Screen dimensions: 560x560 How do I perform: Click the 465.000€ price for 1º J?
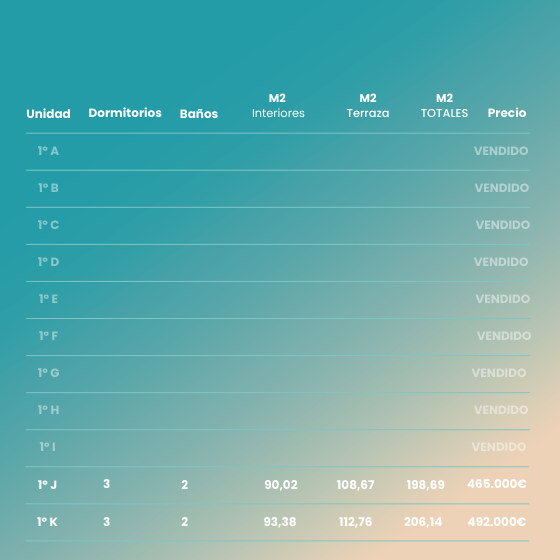(x=497, y=484)
